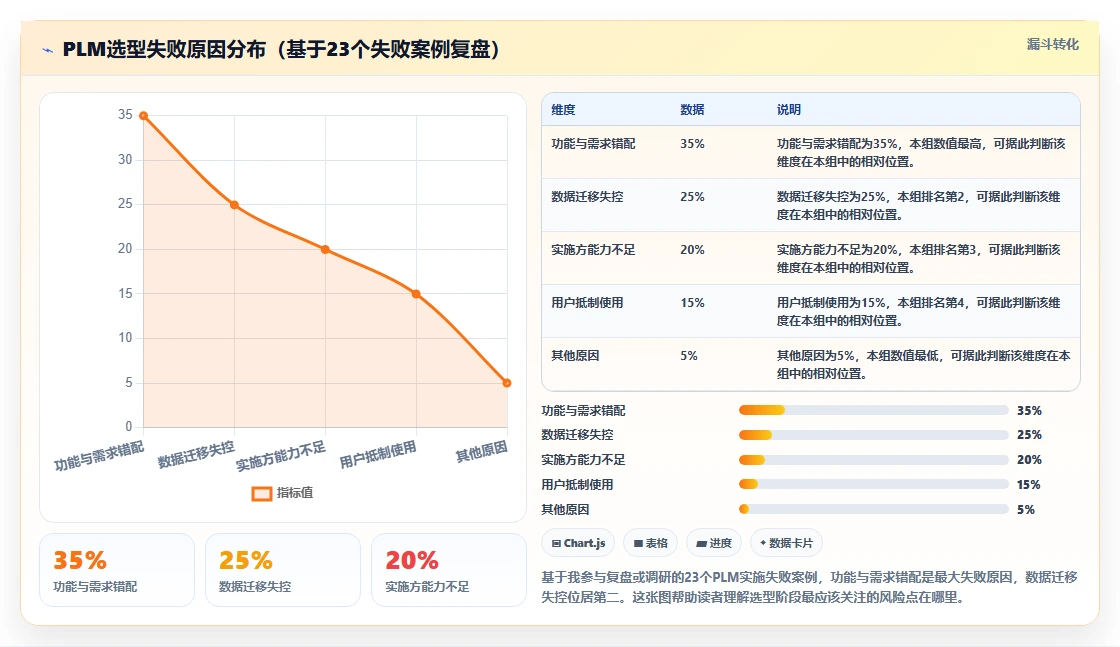Click the description starting 功能与需求错配为35%
The image size is (1120, 647).
(x=921, y=152)
